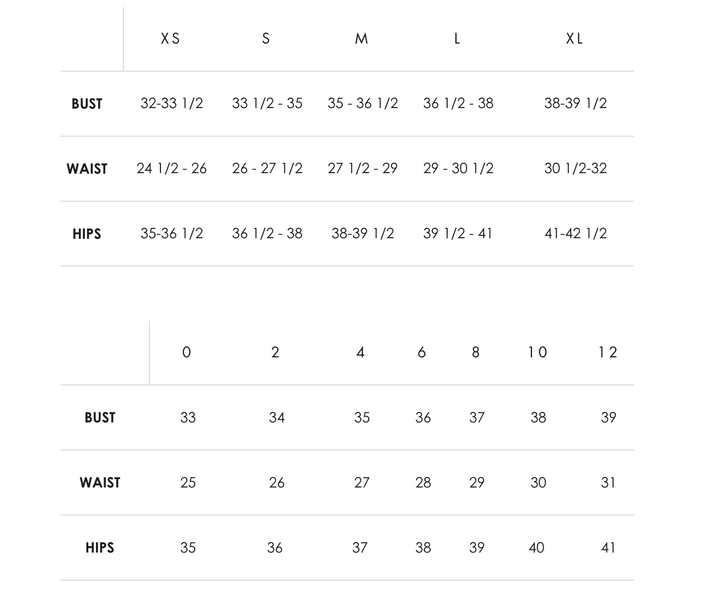The image size is (720, 600).
Task: Click the waist value 28 for size 6
Action: [x=423, y=483]
